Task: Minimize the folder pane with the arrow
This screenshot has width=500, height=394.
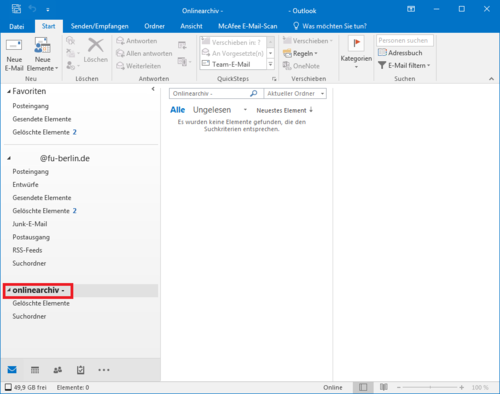Action: coord(153,89)
